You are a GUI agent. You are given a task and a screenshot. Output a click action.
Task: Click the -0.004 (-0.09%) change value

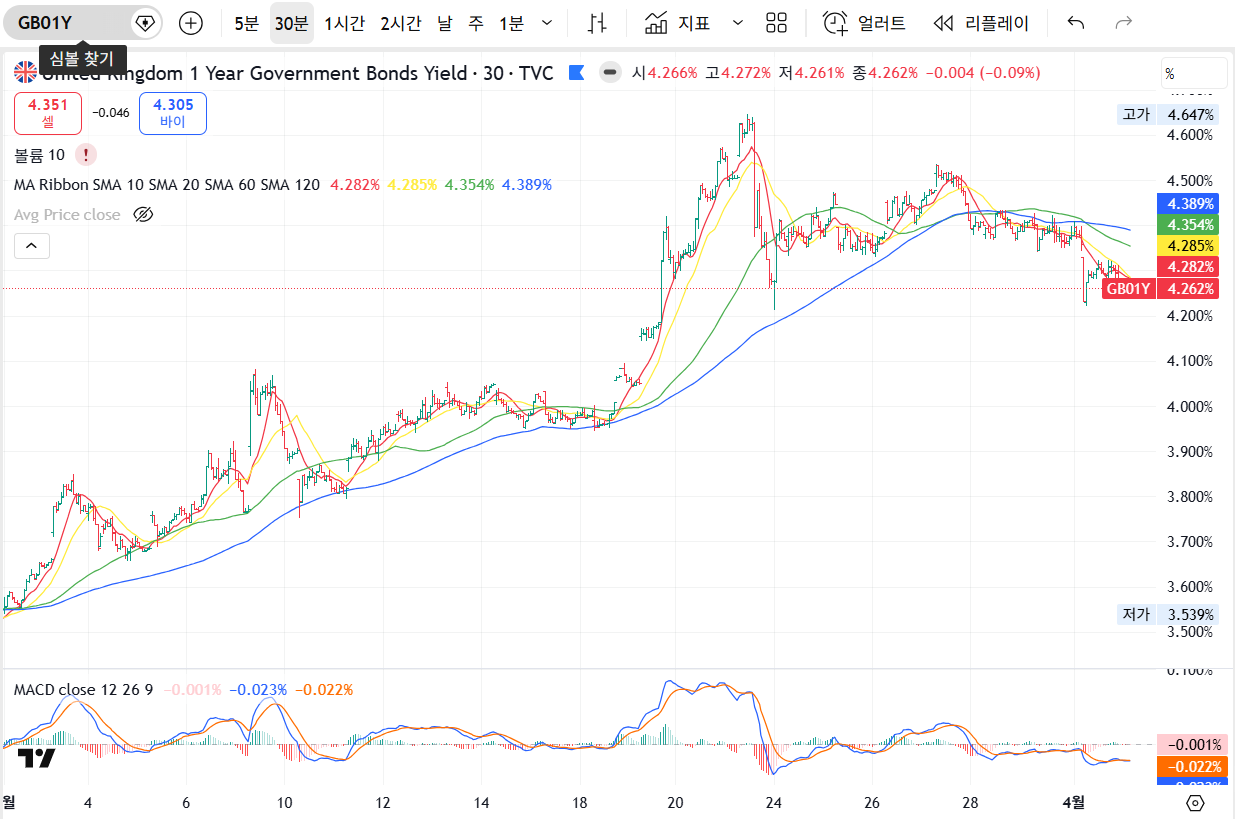[x=982, y=73]
